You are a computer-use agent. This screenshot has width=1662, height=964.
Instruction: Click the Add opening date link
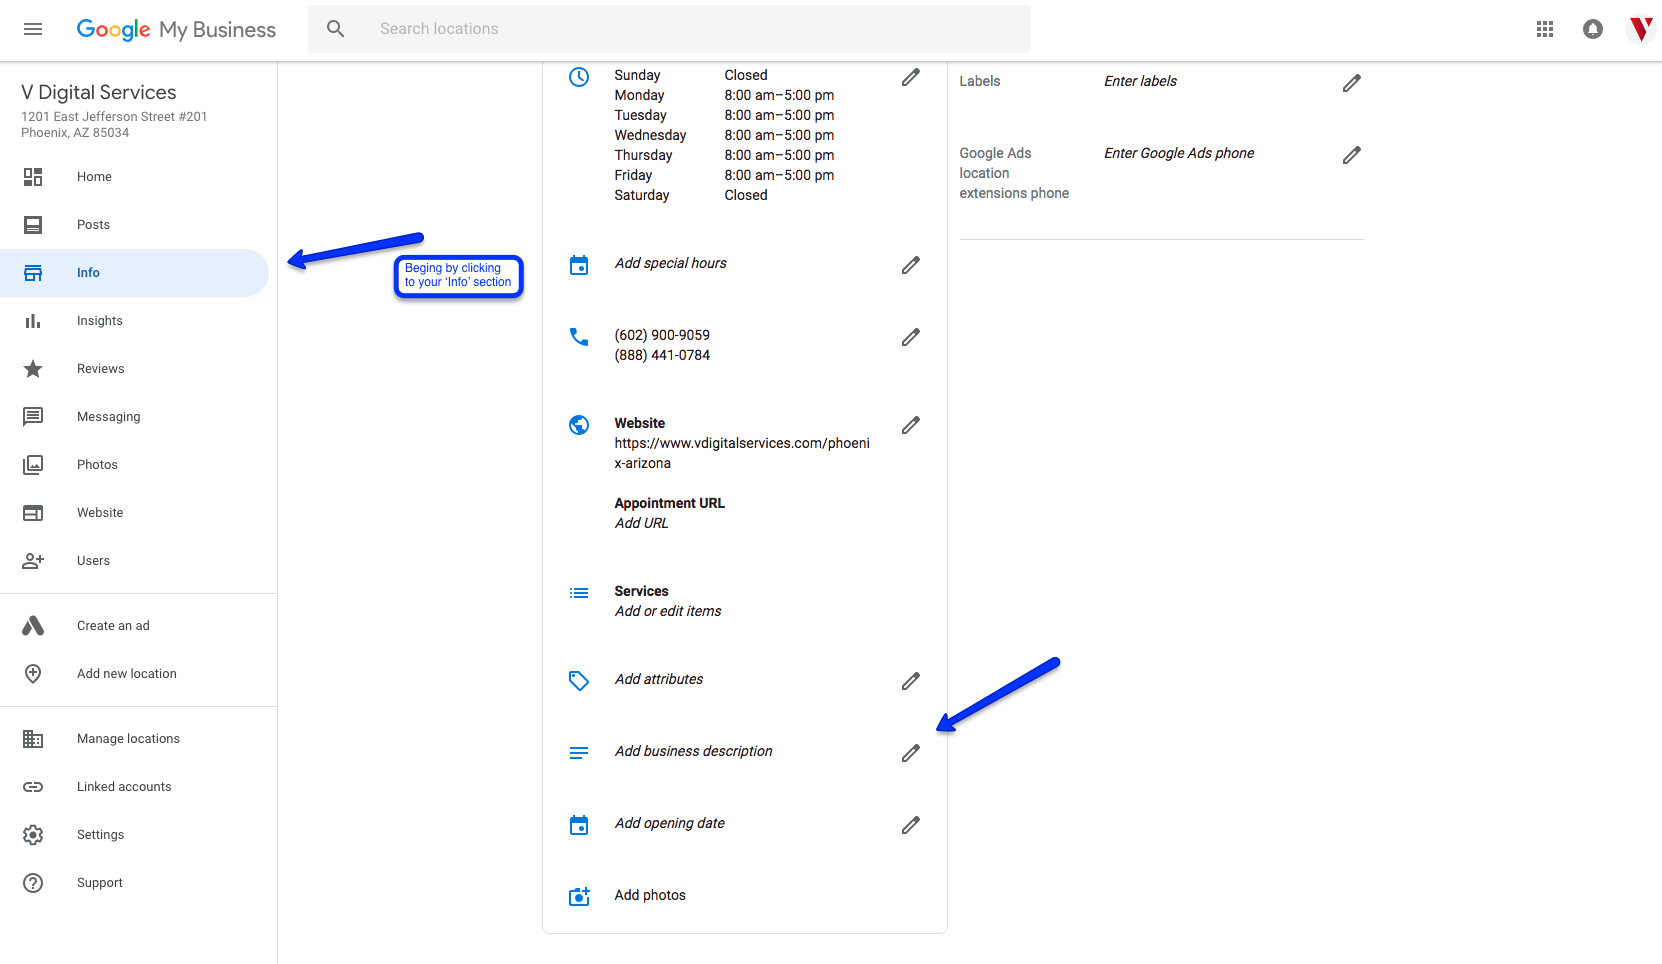pos(669,823)
